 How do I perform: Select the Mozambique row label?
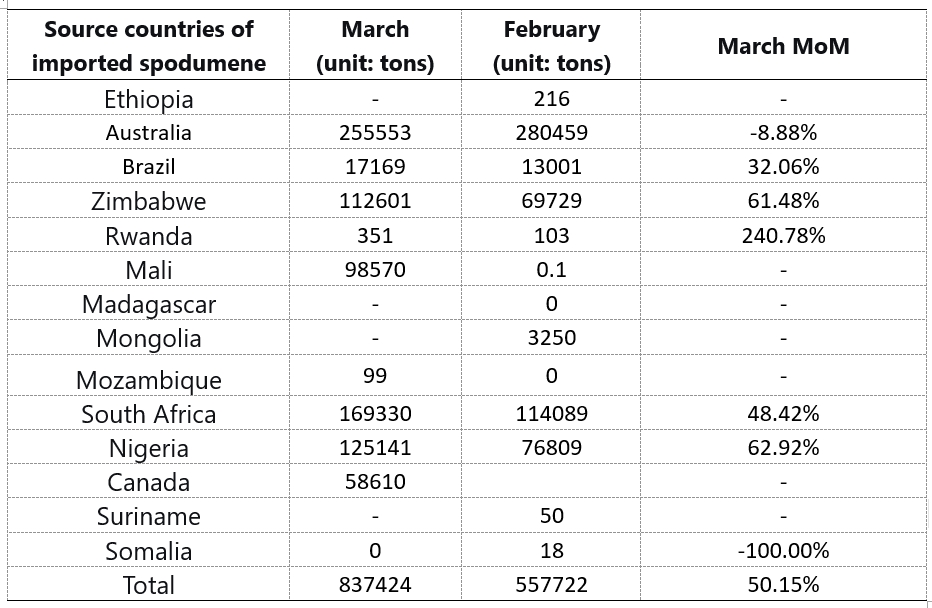tap(149, 380)
